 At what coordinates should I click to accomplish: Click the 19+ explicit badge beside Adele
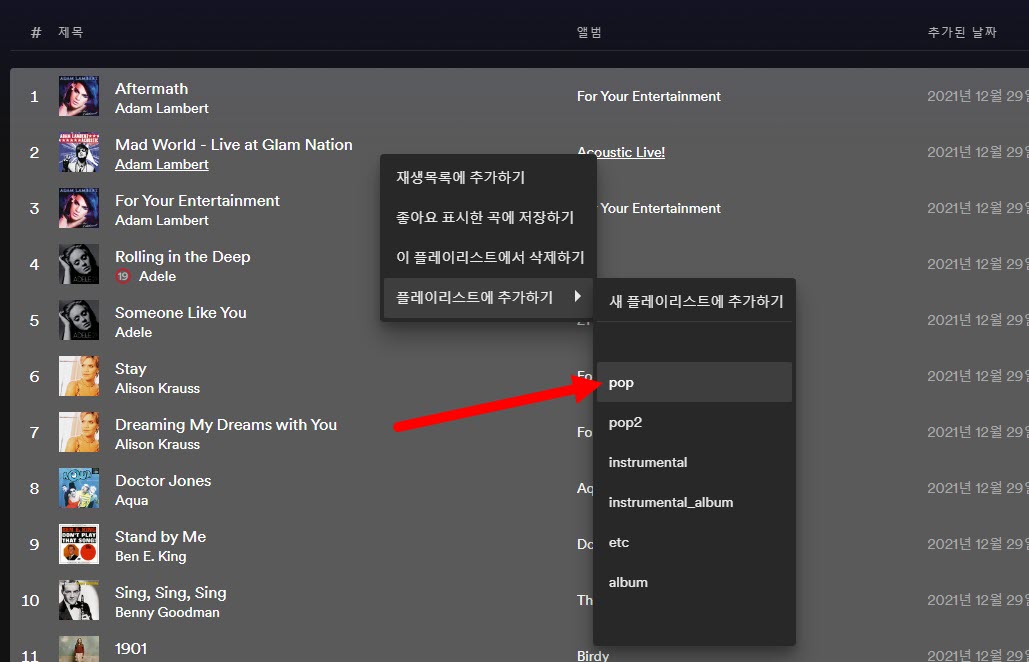[x=123, y=276]
